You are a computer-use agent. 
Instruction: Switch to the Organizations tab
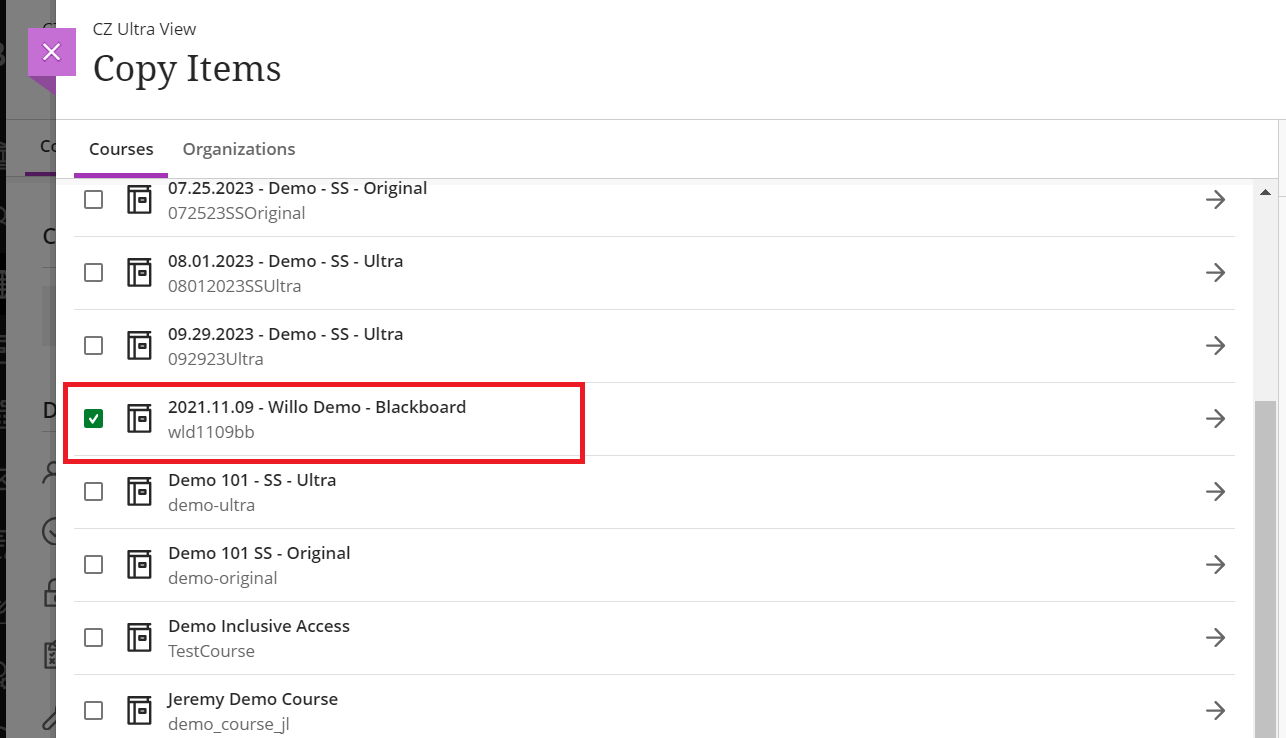(x=239, y=149)
